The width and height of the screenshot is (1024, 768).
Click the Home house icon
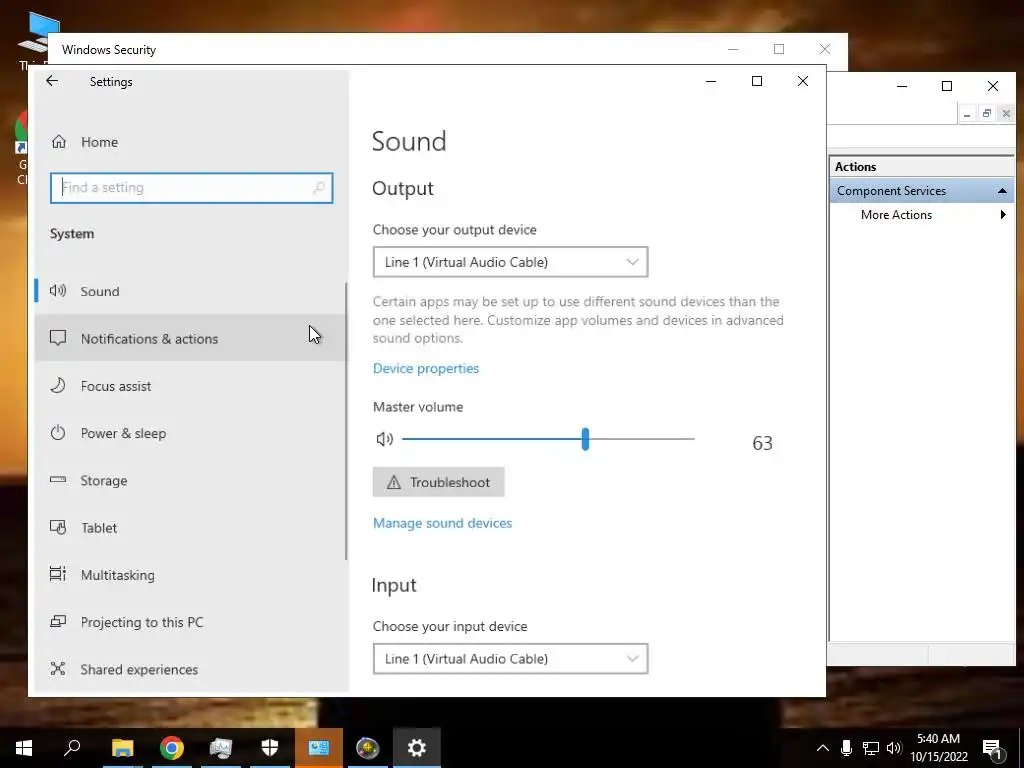click(x=59, y=142)
